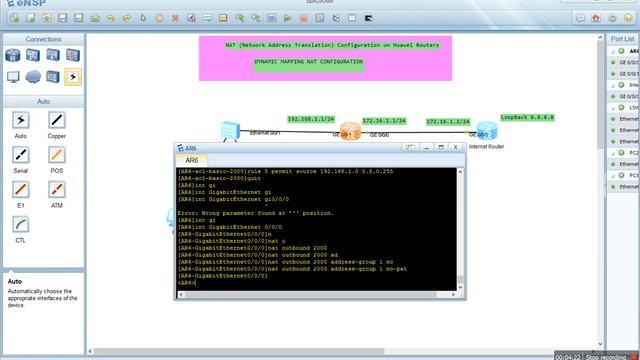Click the show all interfaces icon
The width and height of the screenshot is (640, 360).
(336, 18)
